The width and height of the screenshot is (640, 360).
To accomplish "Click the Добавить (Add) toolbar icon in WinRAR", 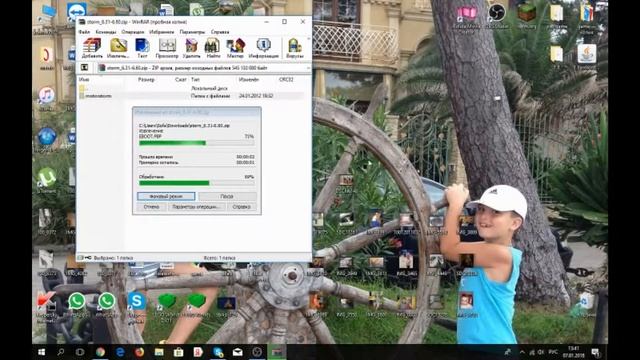I will coord(92,48).
